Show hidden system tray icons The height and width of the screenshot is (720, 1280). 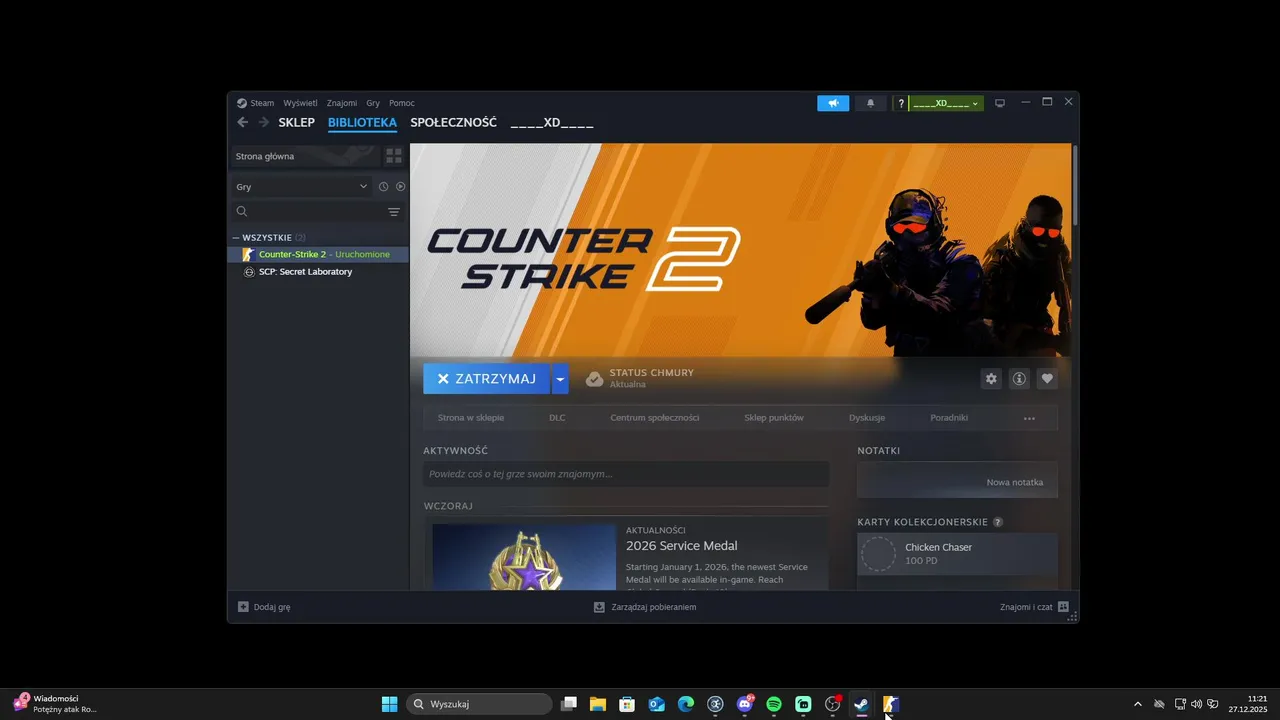[x=1137, y=704]
